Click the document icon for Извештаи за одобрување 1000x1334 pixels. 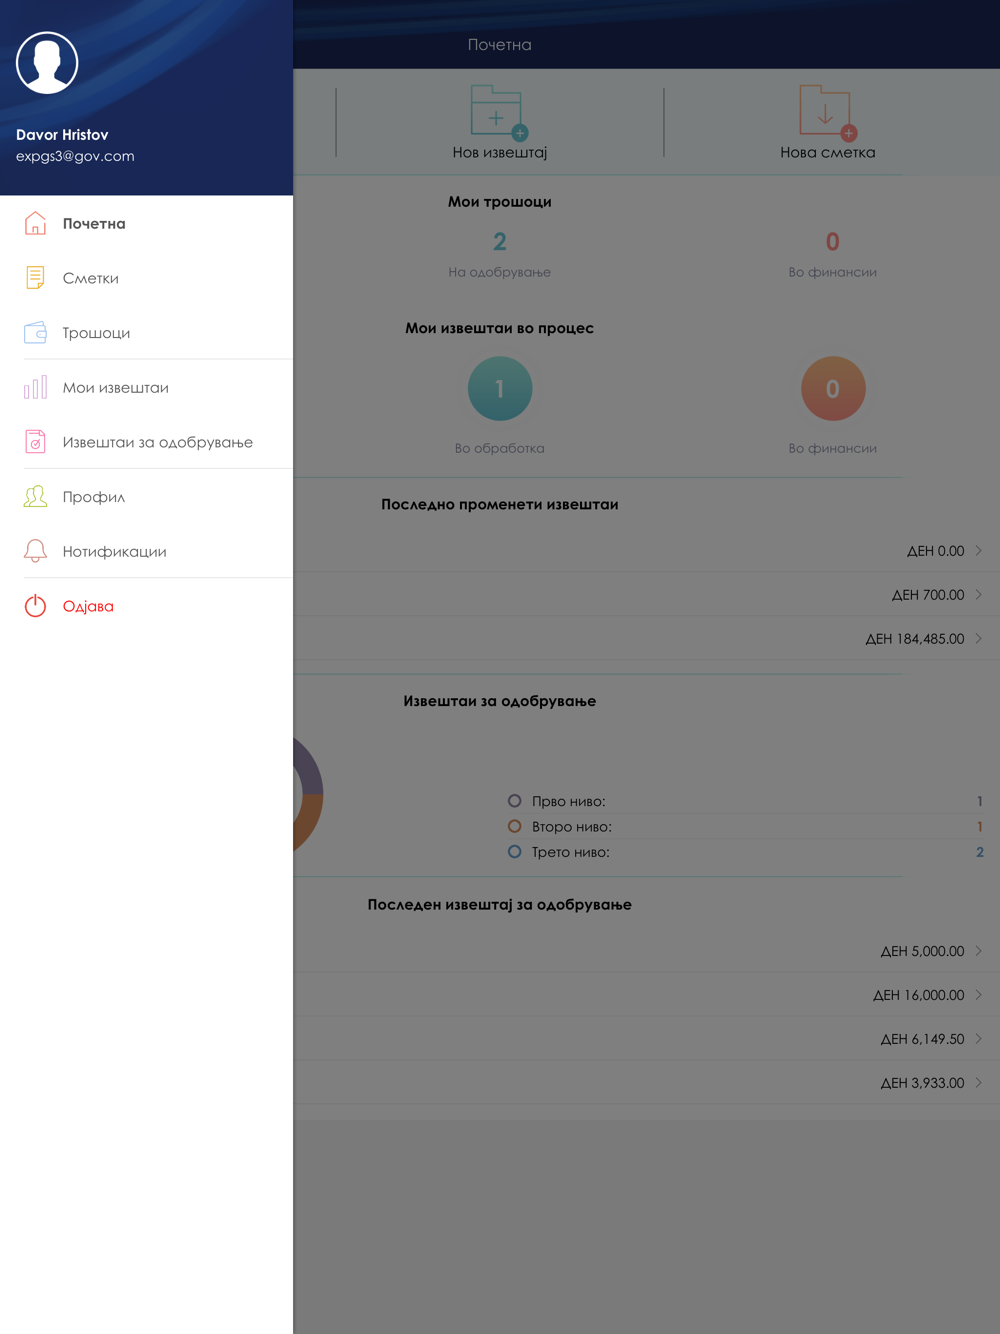pos(35,442)
